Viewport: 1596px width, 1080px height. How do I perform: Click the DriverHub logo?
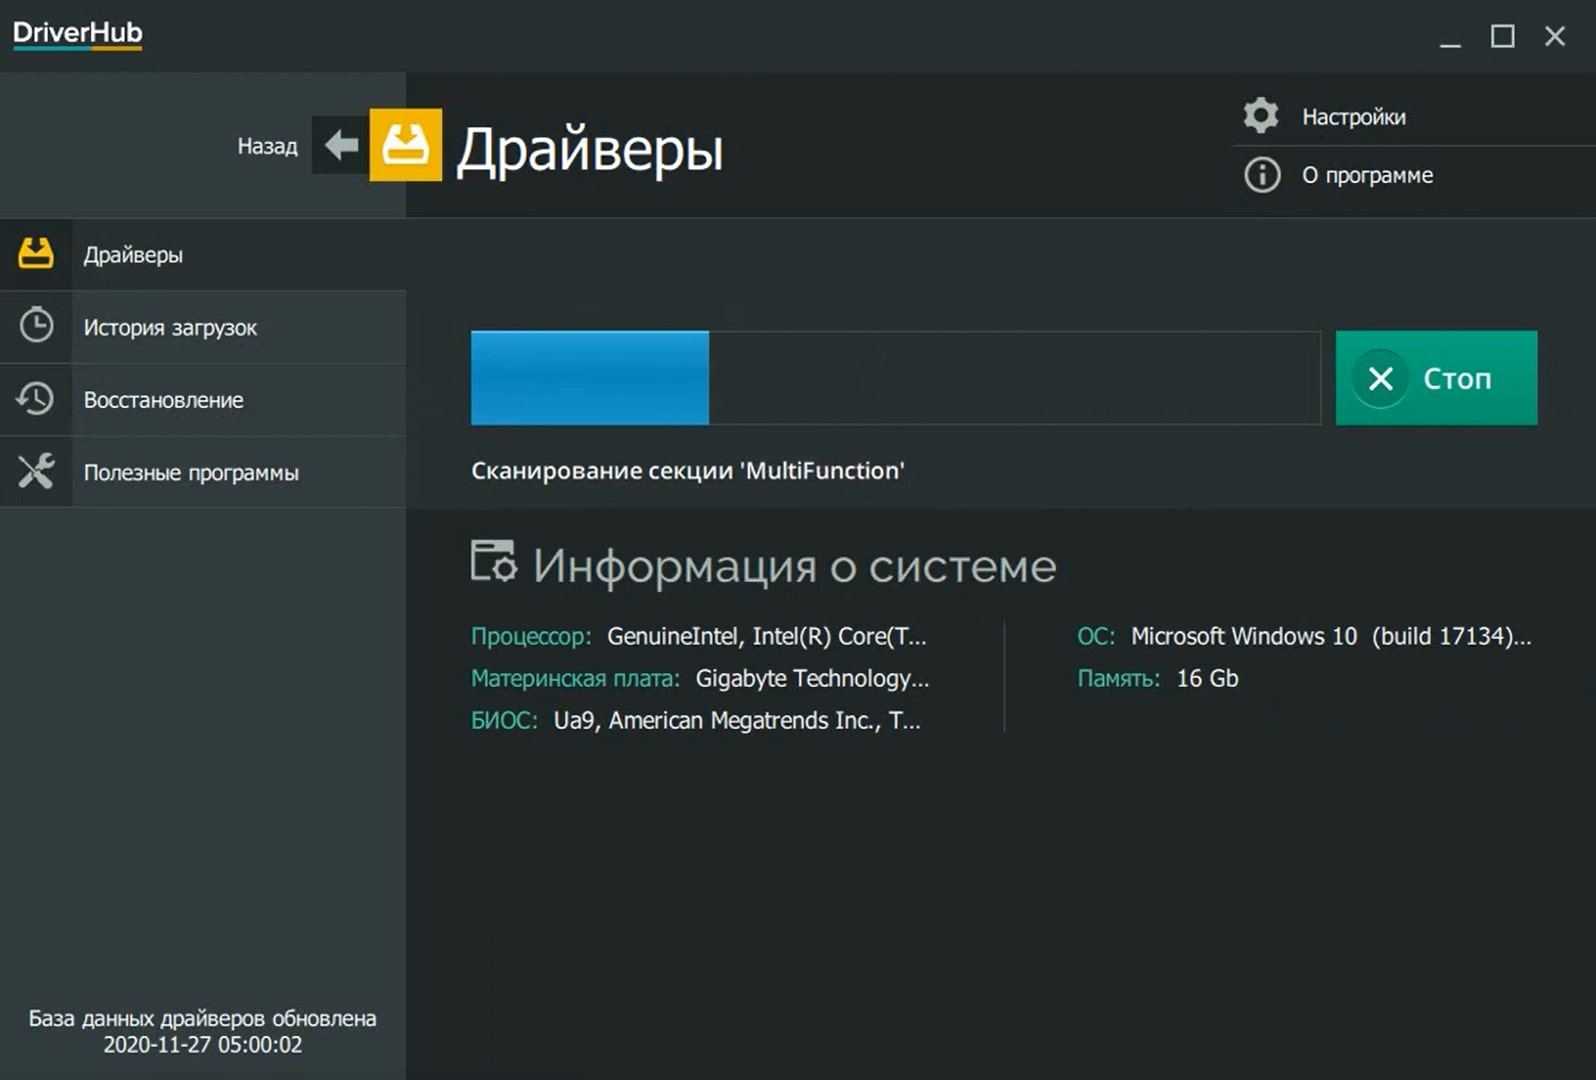point(78,33)
